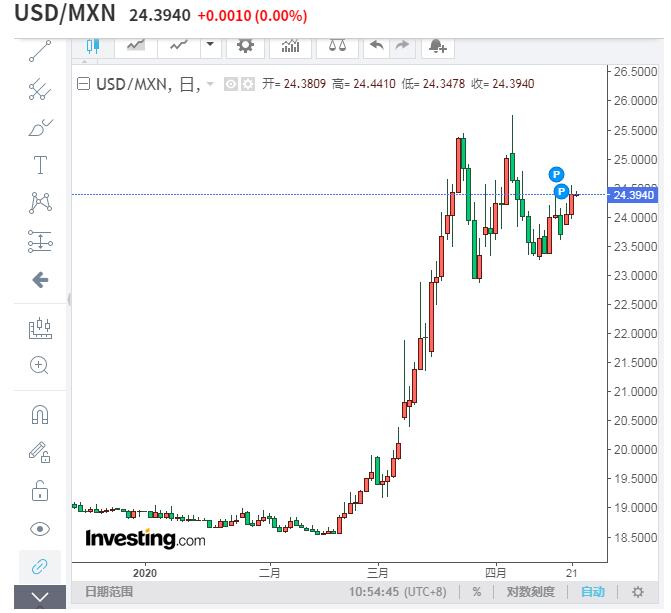671x613 pixels.
Task: Select the text annotation tool
Action: (x=40, y=164)
